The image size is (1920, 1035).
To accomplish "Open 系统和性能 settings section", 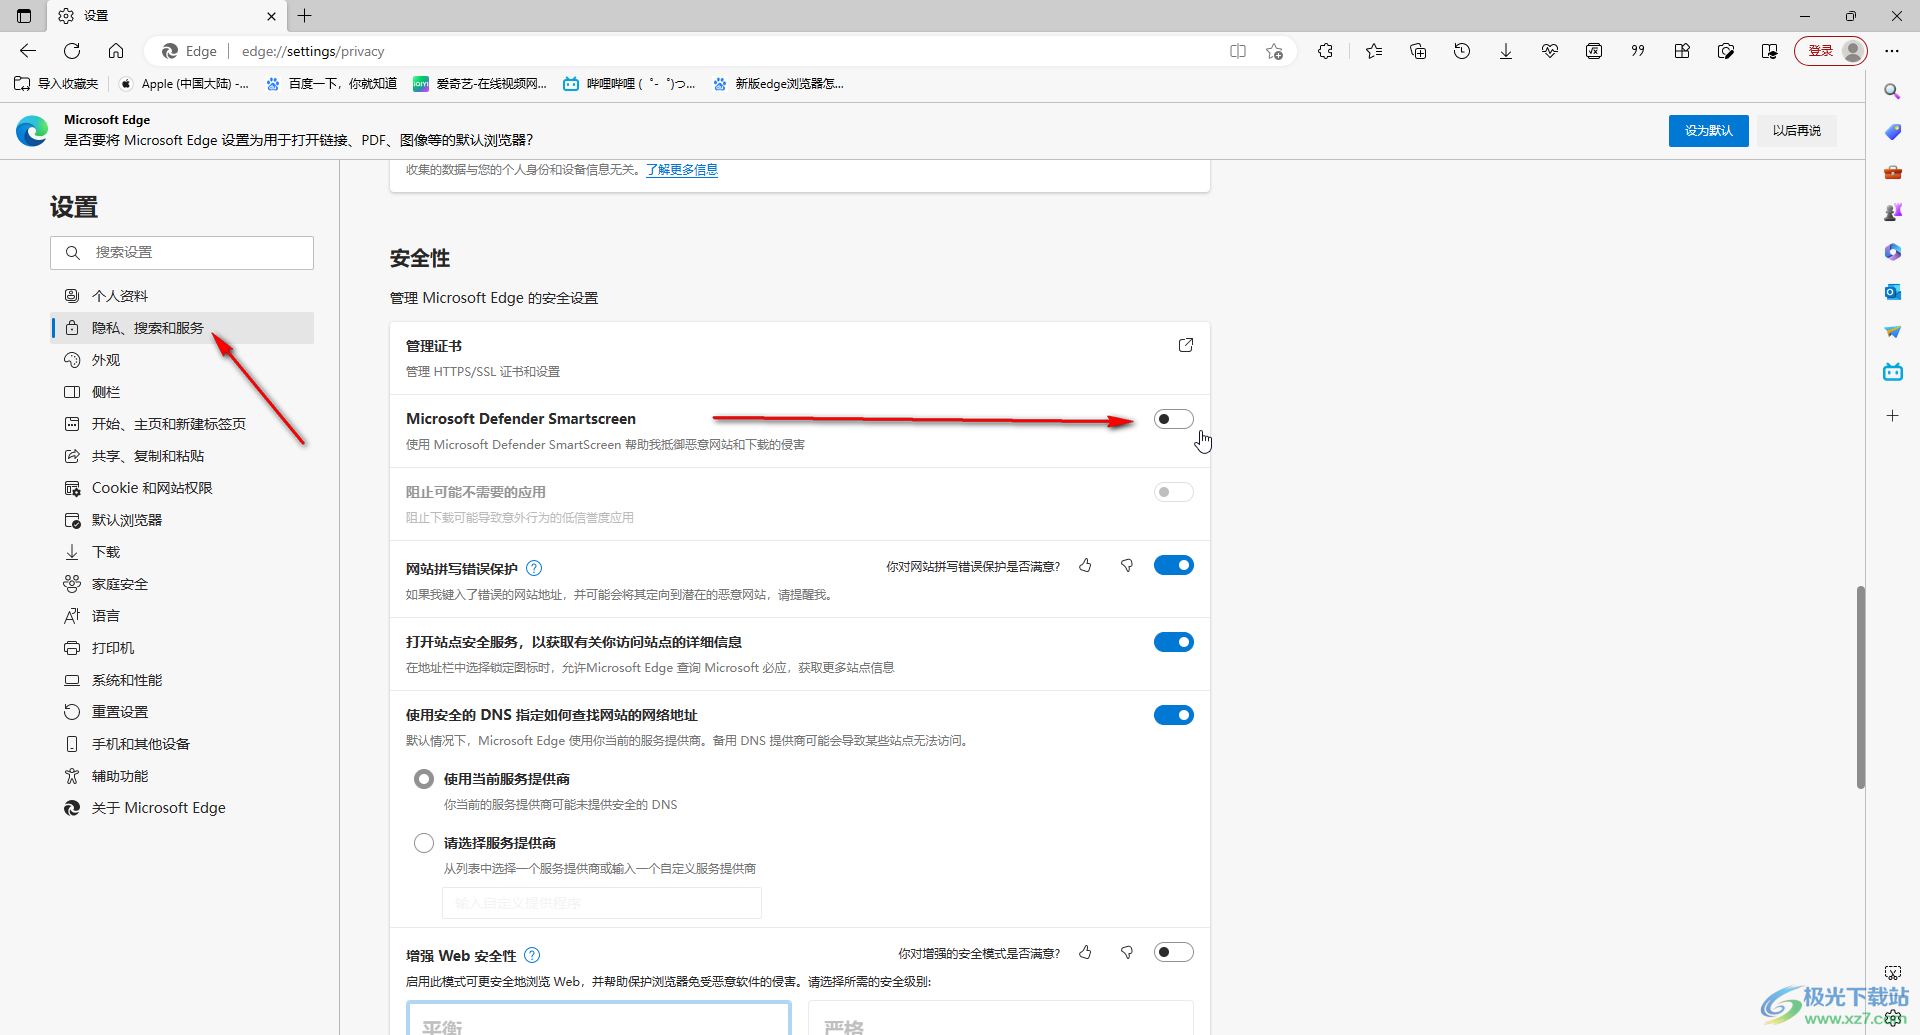I will [x=182, y=680].
